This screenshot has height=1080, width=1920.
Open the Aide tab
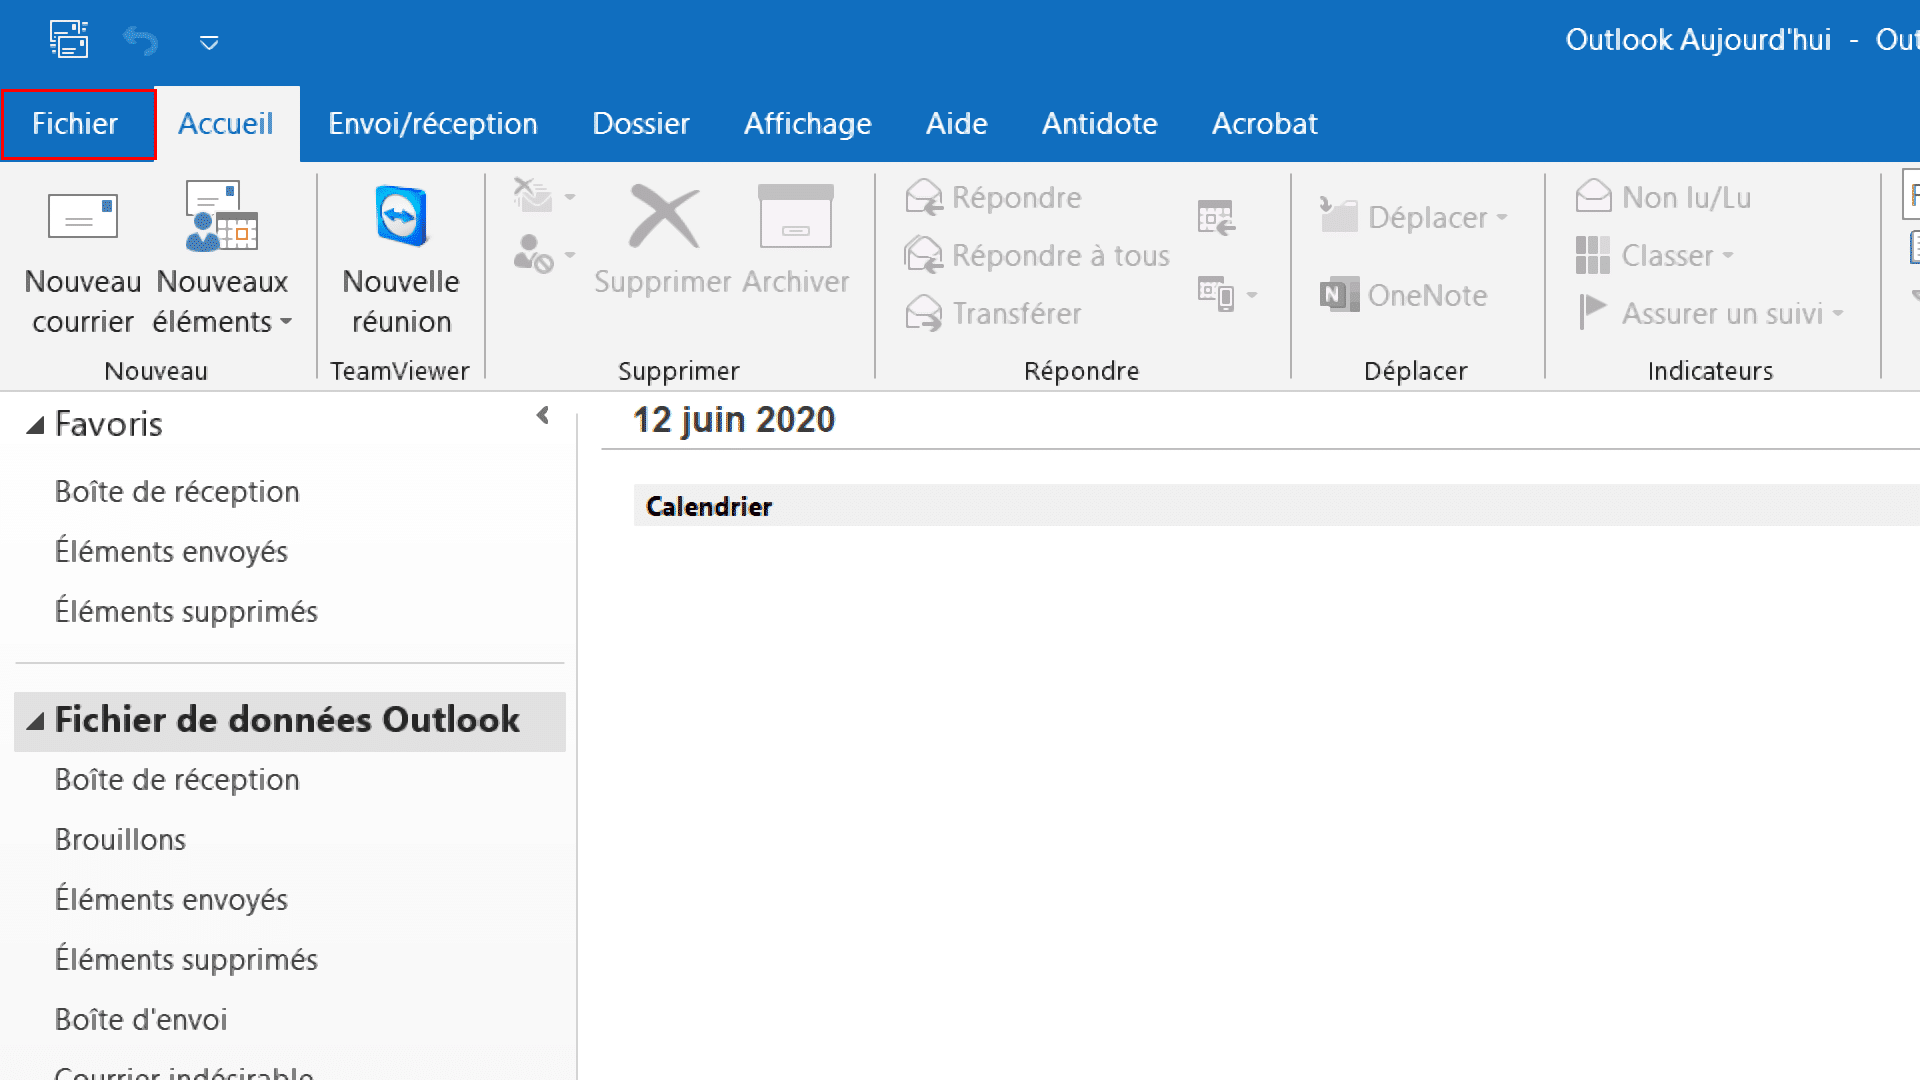(x=957, y=124)
